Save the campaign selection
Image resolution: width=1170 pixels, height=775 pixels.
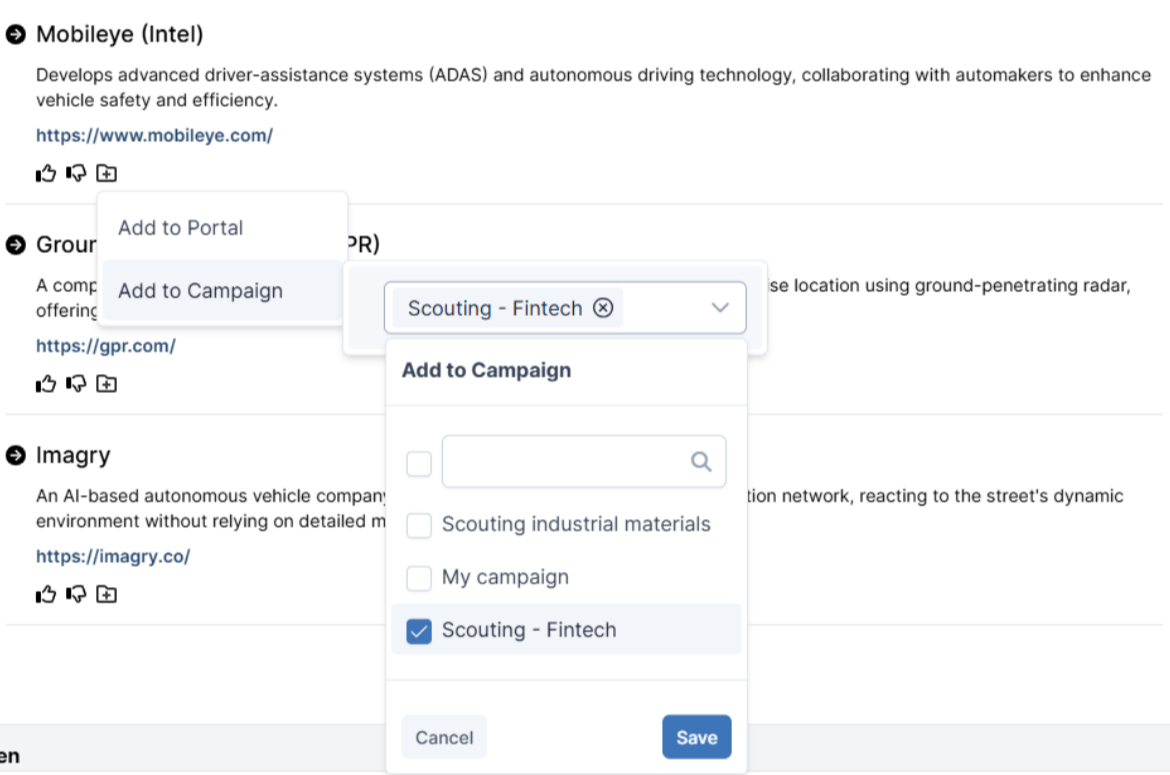[x=696, y=737]
